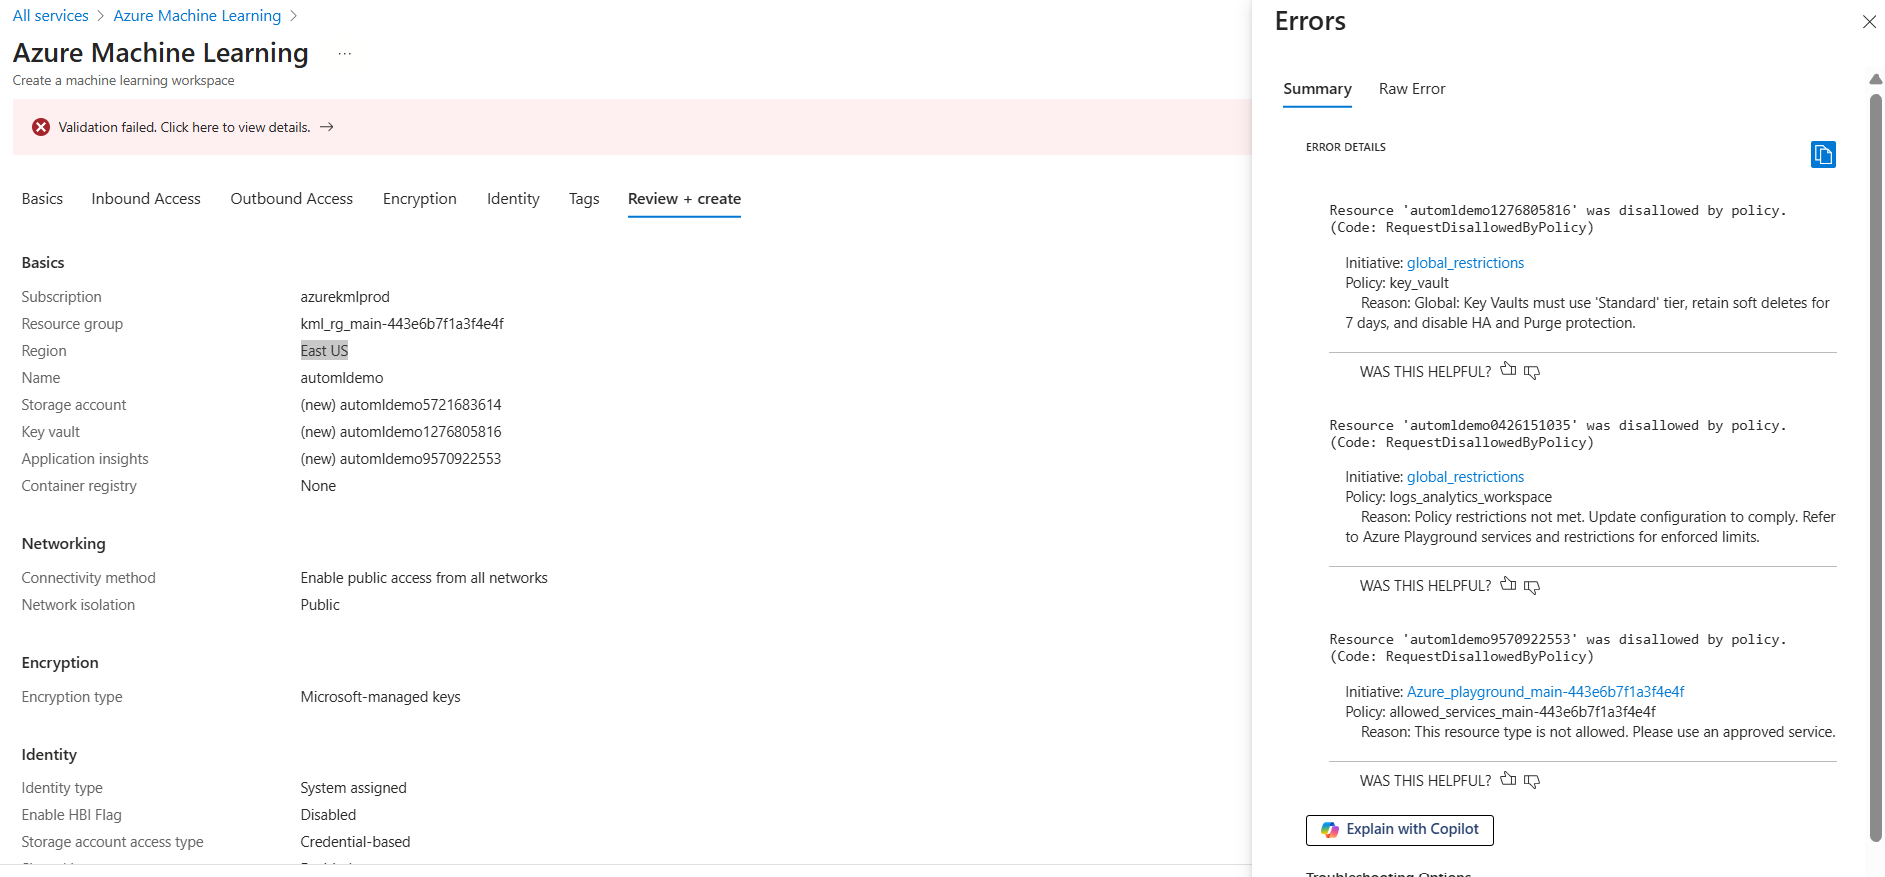Click the resource group value kml_rg_main-443e6b7f1a3f4e4f
1885x877 pixels.
click(x=402, y=324)
